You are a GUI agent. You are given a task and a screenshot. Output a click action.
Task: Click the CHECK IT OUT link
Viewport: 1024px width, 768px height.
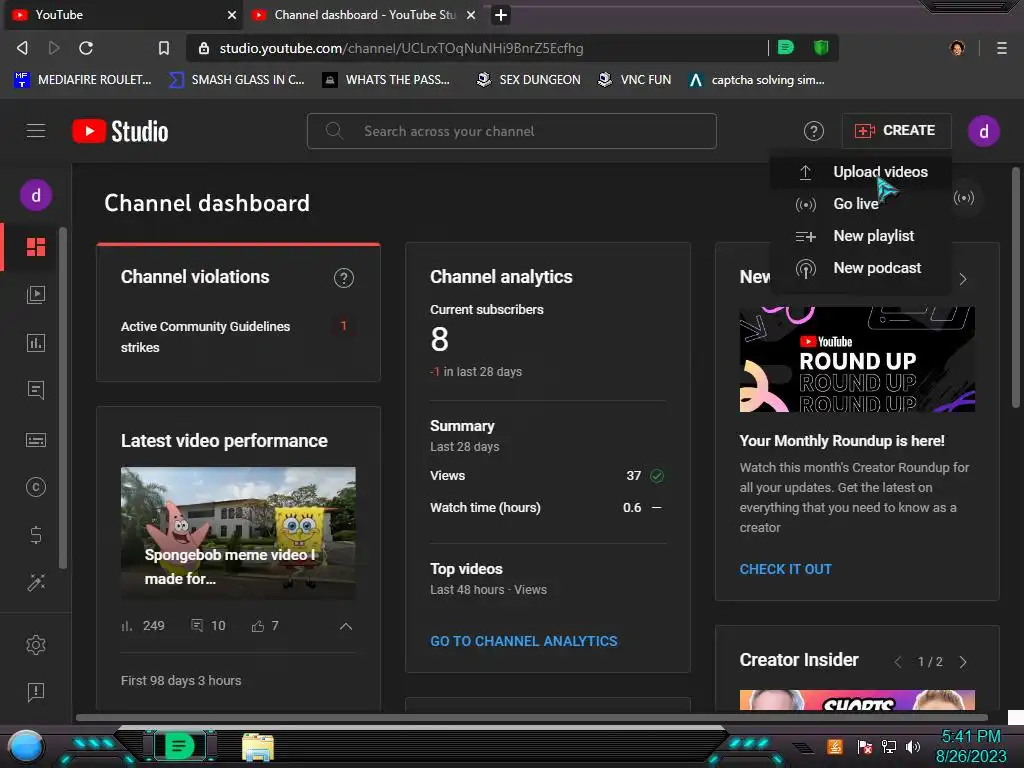785,569
